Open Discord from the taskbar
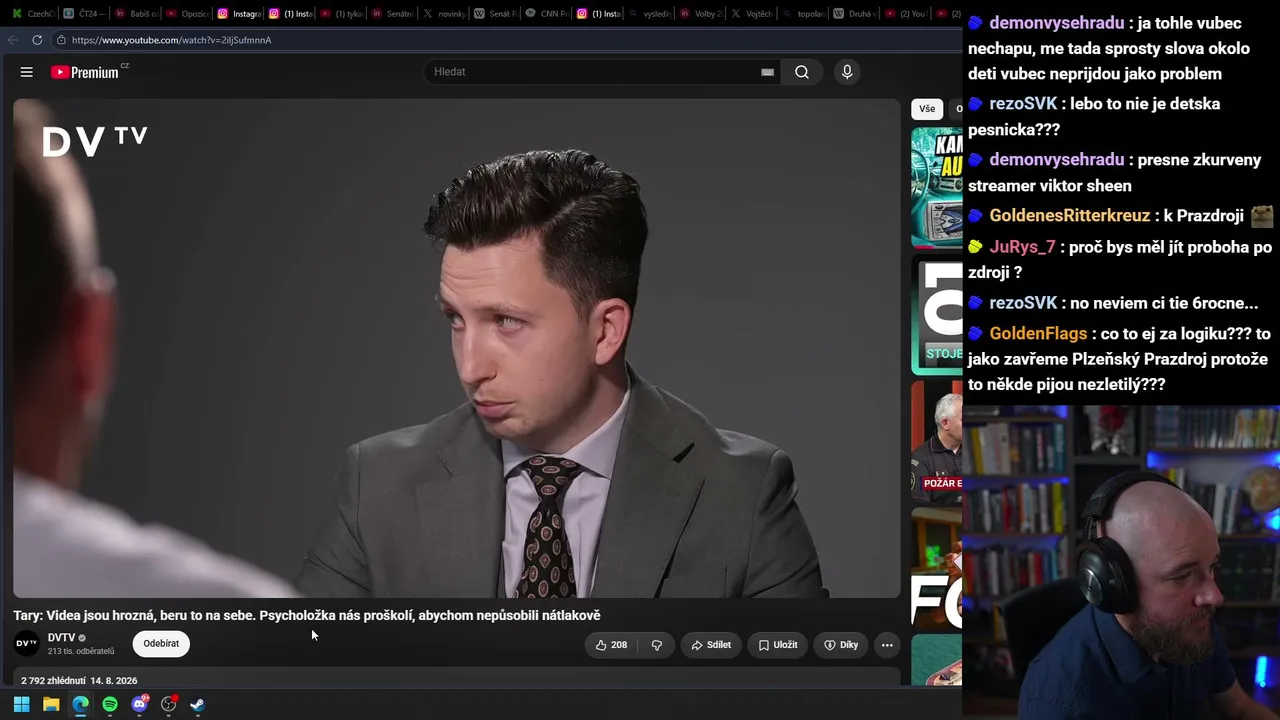Viewport: 1280px width, 720px height. tap(139, 704)
